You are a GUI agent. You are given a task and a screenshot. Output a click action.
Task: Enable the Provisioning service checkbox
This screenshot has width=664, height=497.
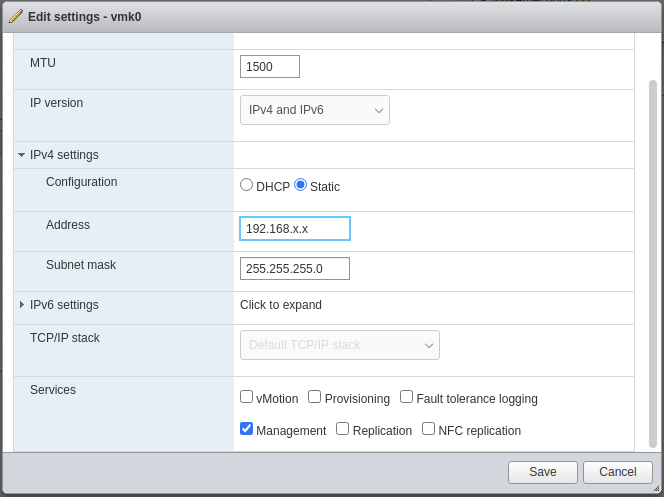[315, 397]
